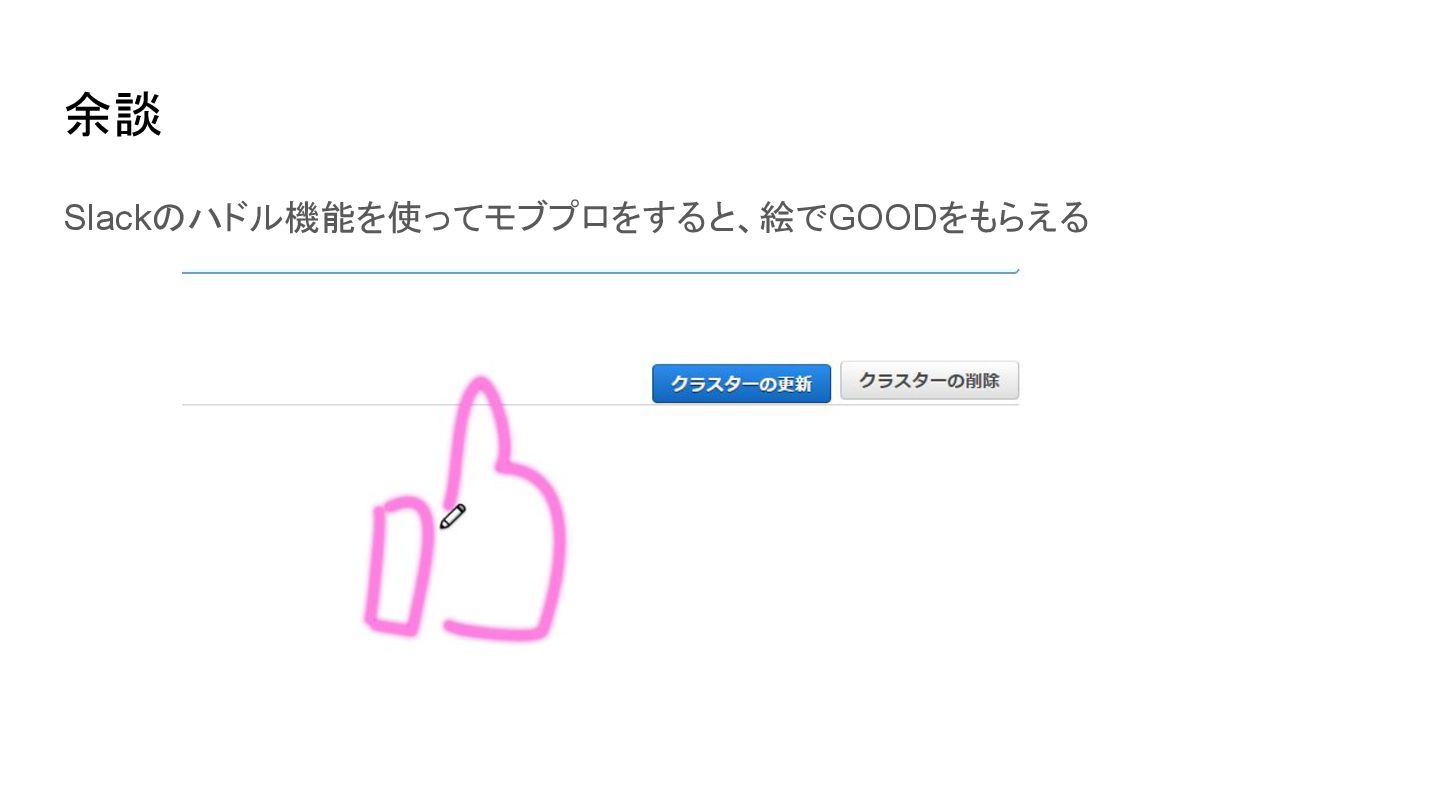Click the word GOOD in the subtitle
The width and height of the screenshot is (1440, 810).
(x=883, y=217)
